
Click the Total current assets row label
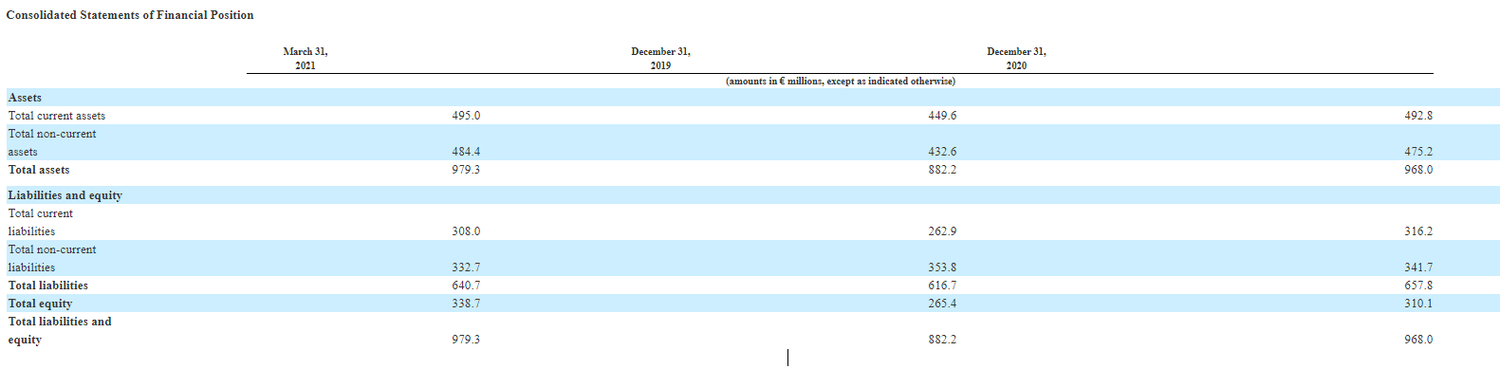point(57,116)
